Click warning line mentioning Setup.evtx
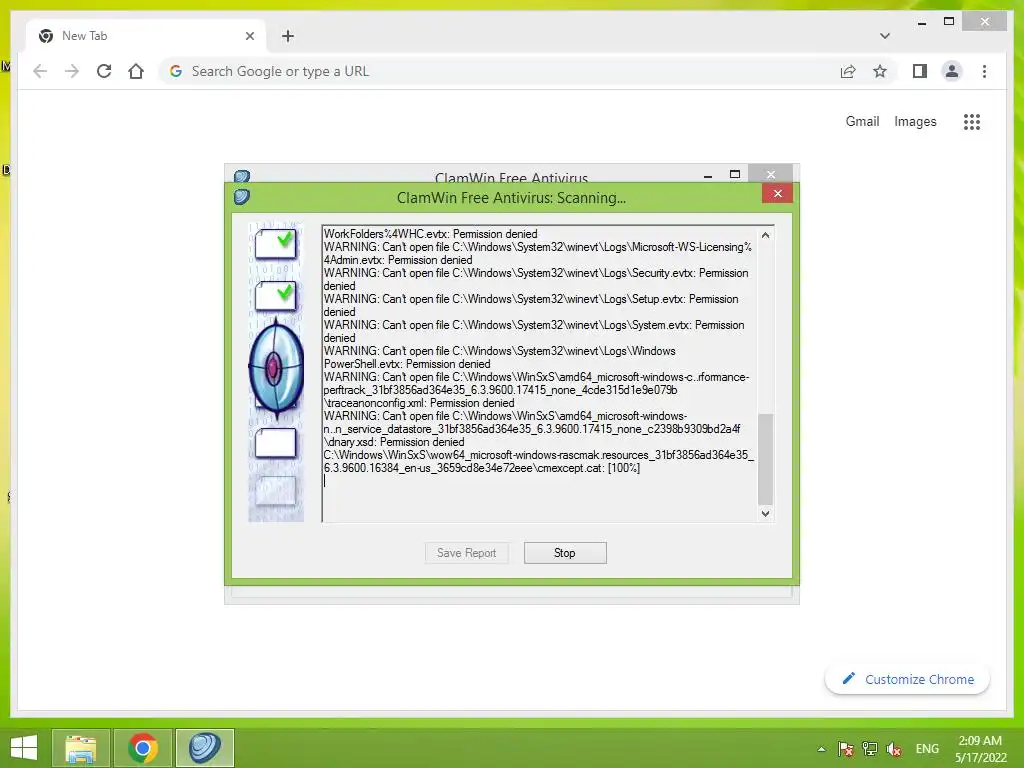The width and height of the screenshot is (1024, 768). tap(531, 306)
